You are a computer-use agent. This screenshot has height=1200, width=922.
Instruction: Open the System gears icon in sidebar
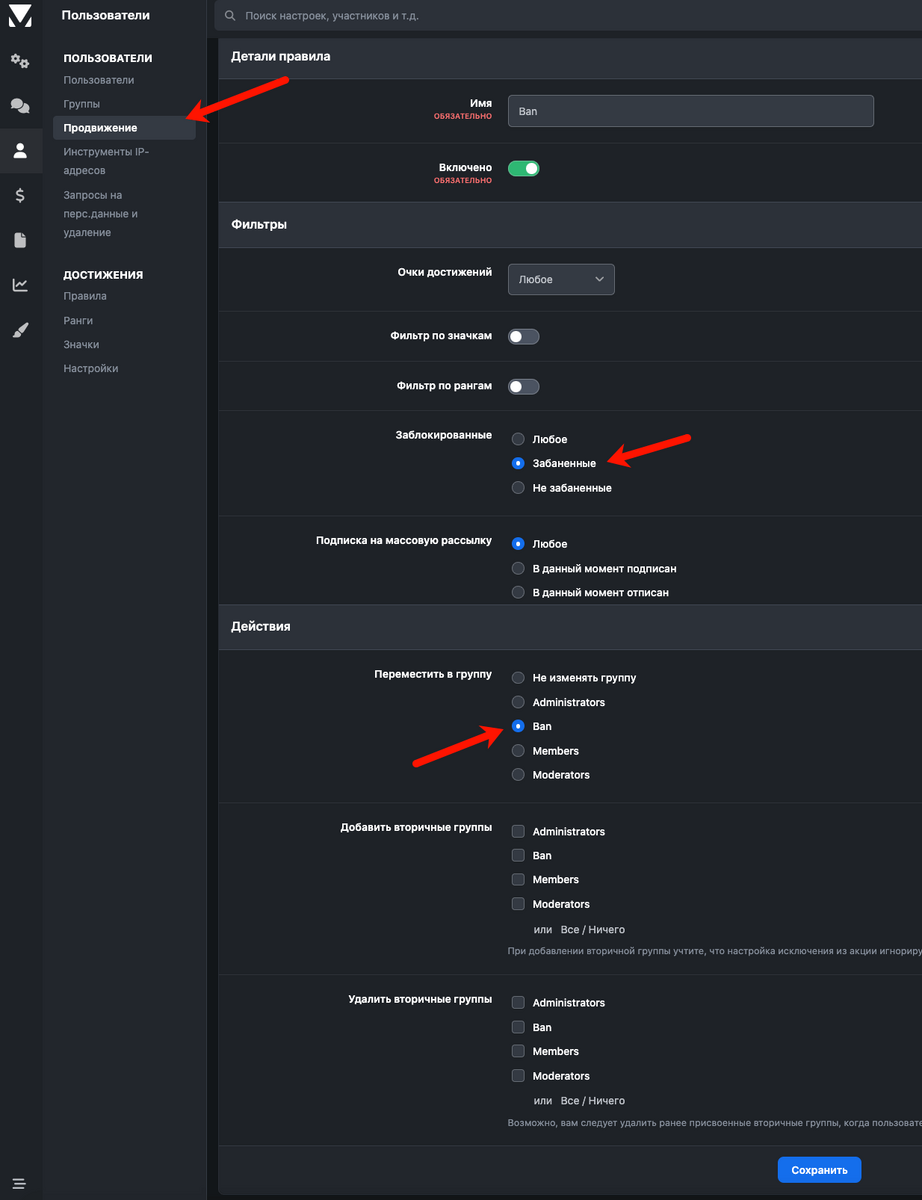pos(20,61)
